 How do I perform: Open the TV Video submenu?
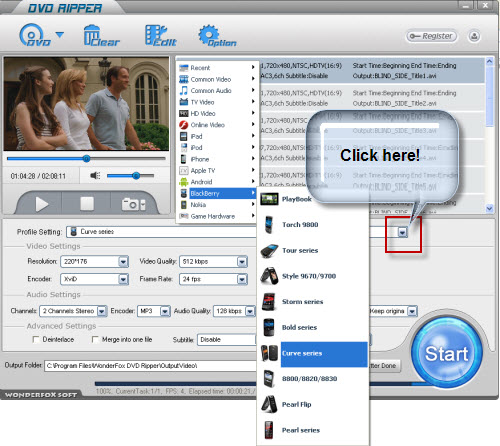pyautogui.click(x=217, y=102)
